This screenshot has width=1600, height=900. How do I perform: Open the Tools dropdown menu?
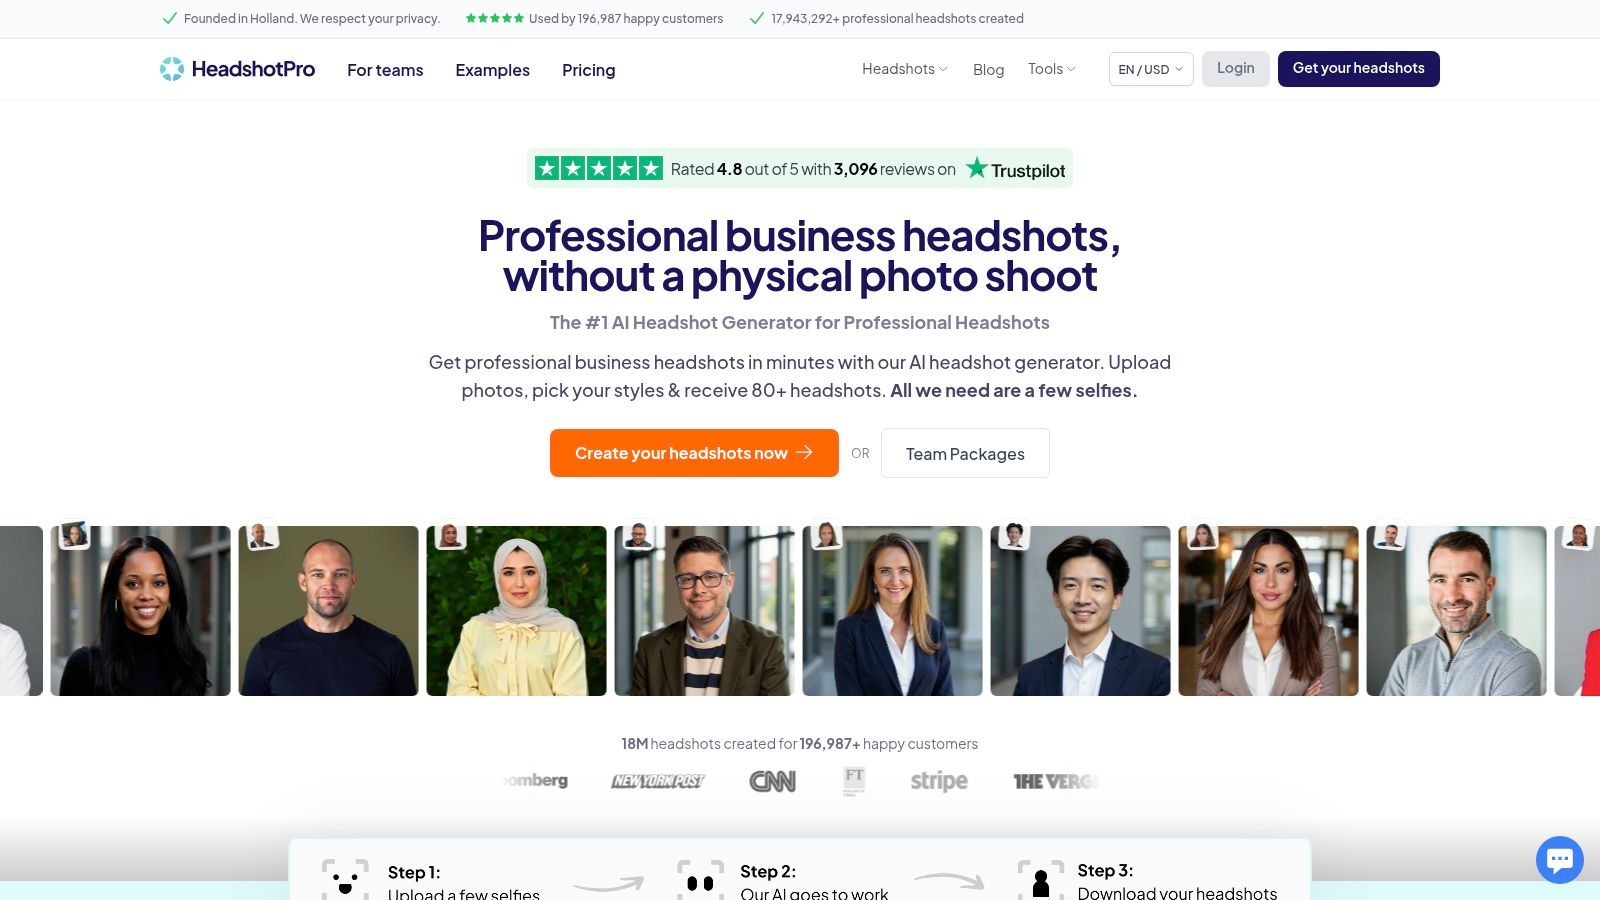[1050, 69]
